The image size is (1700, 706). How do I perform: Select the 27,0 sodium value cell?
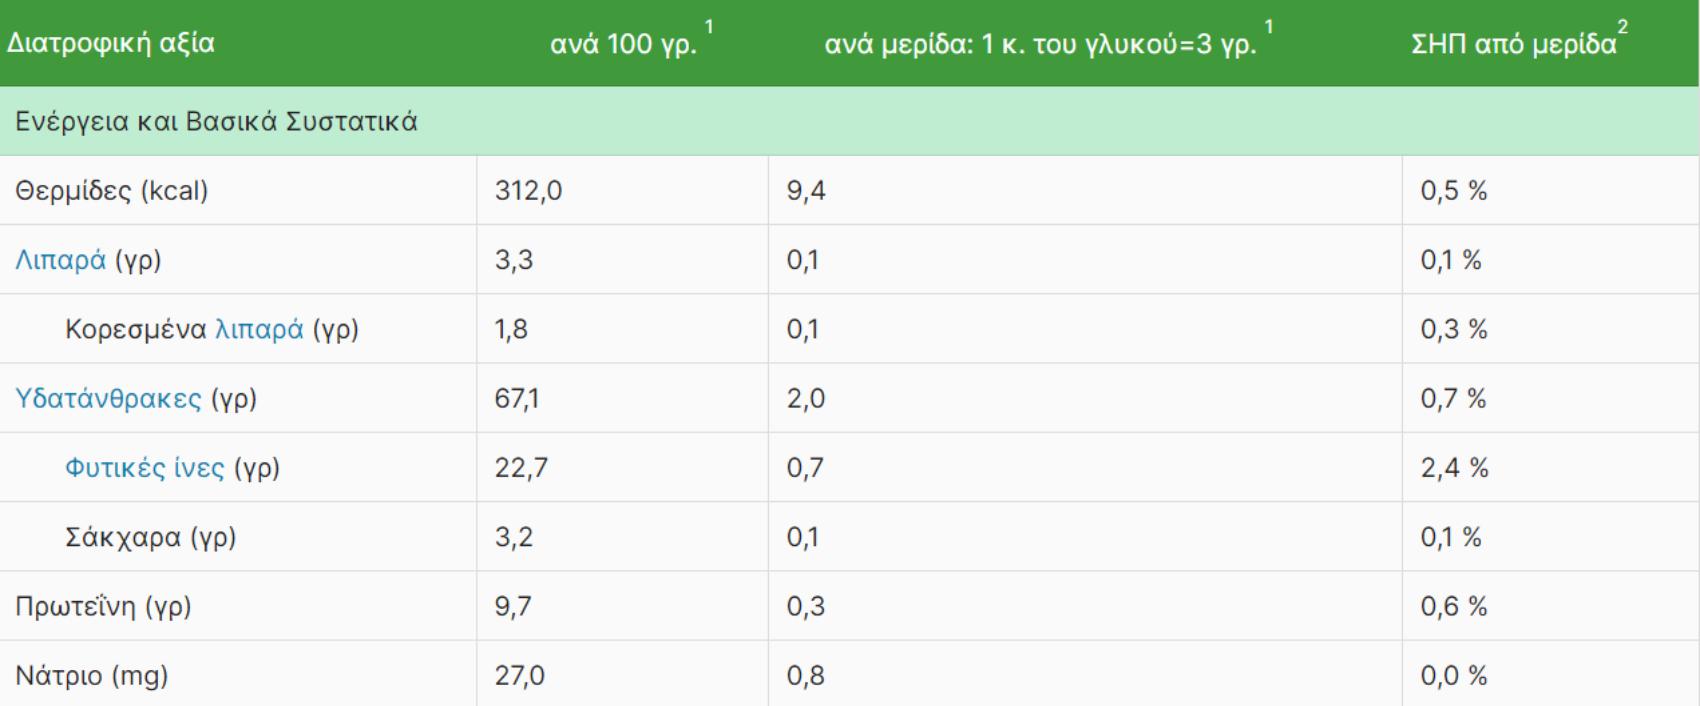pos(520,676)
